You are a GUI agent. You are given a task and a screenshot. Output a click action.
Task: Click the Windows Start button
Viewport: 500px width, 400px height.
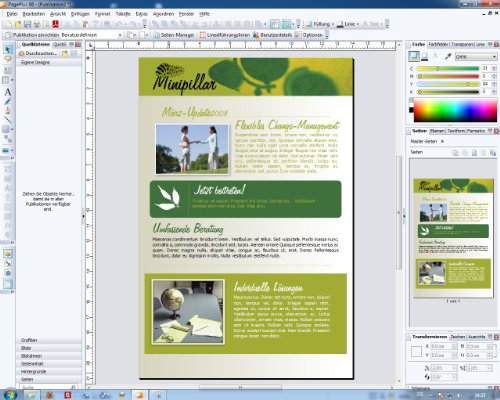(9, 395)
